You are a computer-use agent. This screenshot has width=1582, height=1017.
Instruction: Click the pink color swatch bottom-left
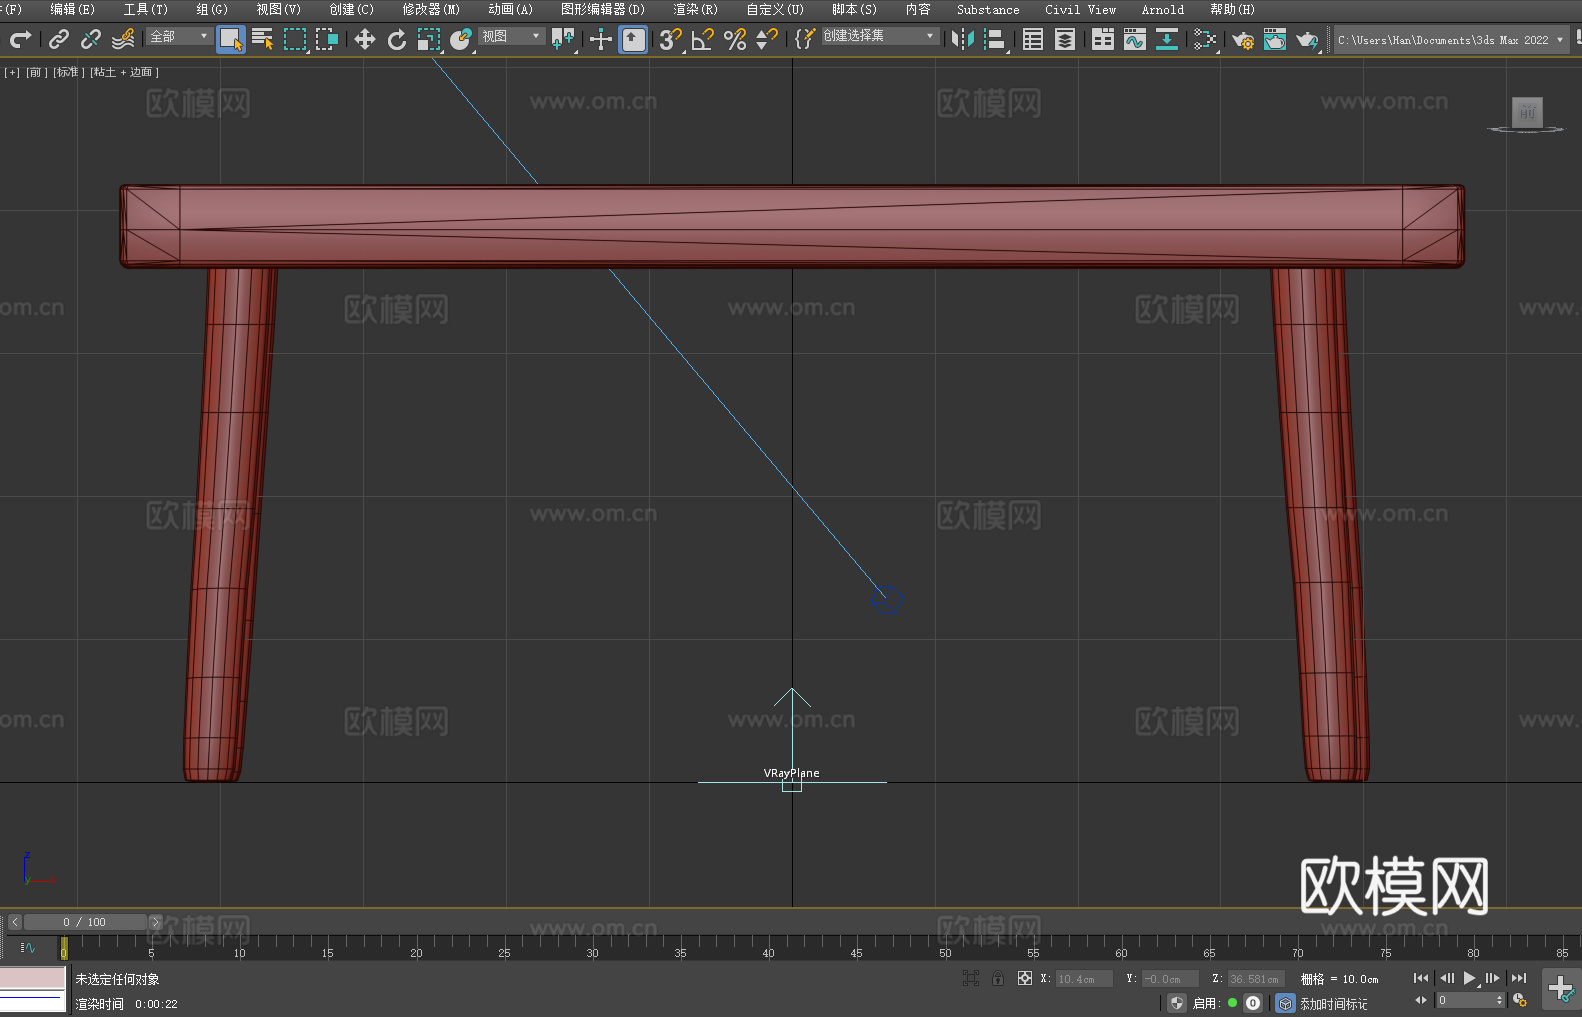[32, 977]
